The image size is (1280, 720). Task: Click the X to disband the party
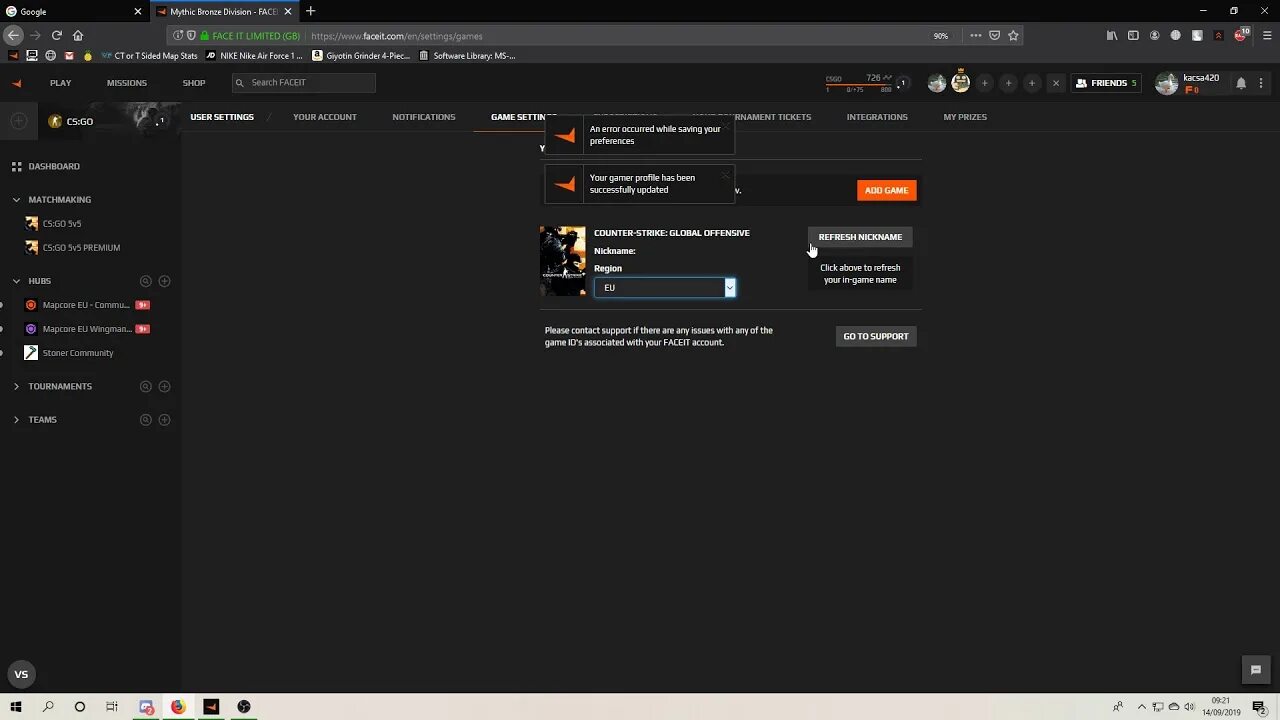(x=1056, y=83)
